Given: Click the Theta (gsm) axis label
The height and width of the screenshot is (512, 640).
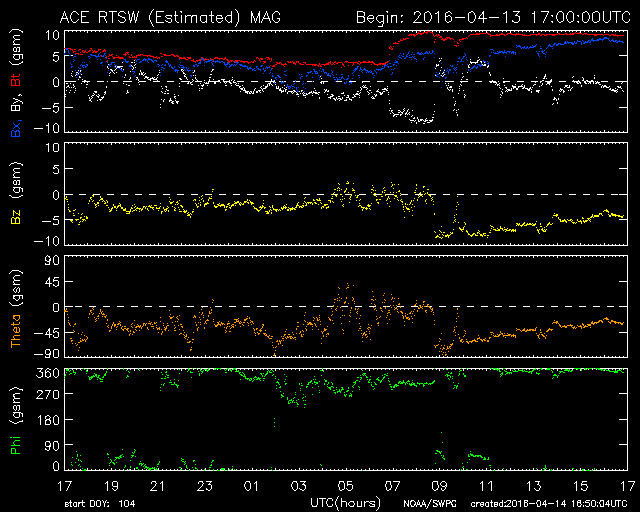Looking at the screenshot, I should pos(16,306).
